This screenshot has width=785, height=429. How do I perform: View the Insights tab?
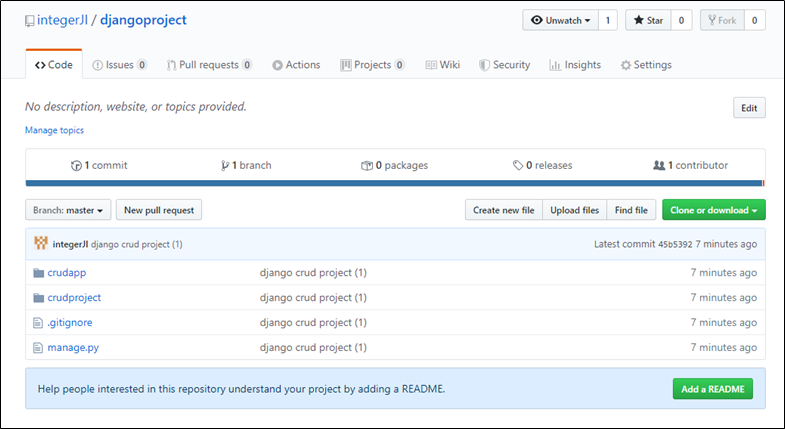(x=575, y=65)
